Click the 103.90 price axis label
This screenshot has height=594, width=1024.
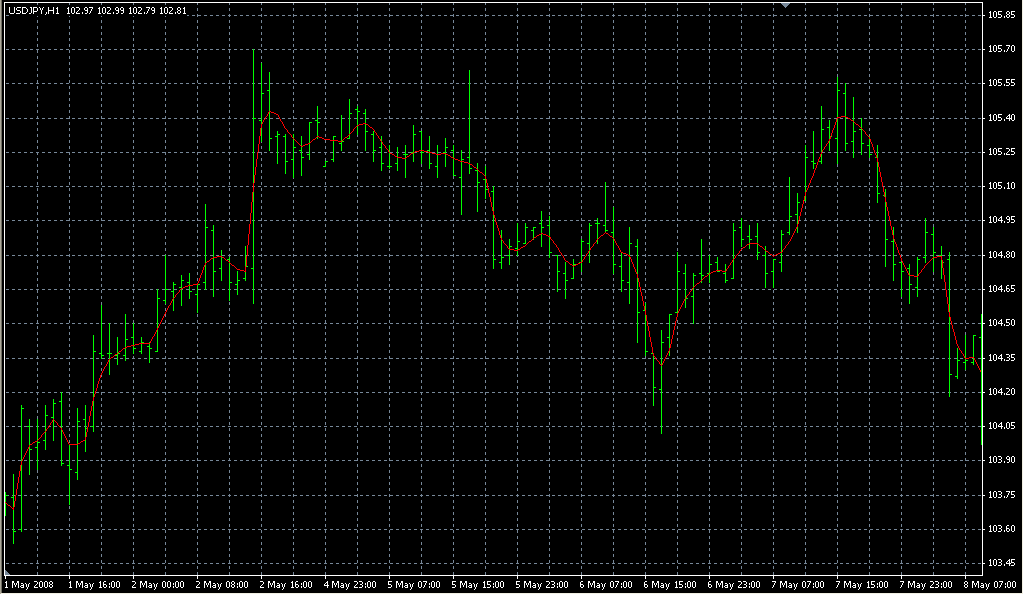1002,460
